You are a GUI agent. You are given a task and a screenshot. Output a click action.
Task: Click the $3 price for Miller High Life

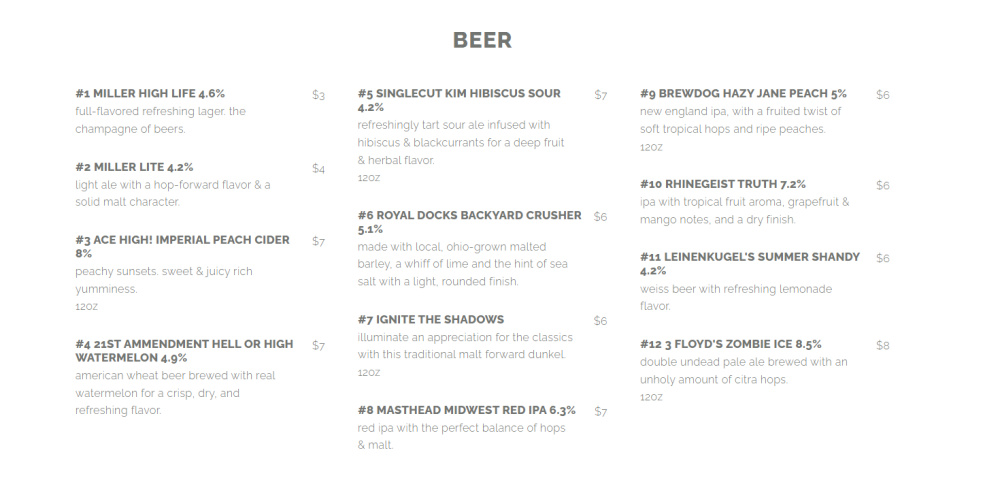[318, 95]
